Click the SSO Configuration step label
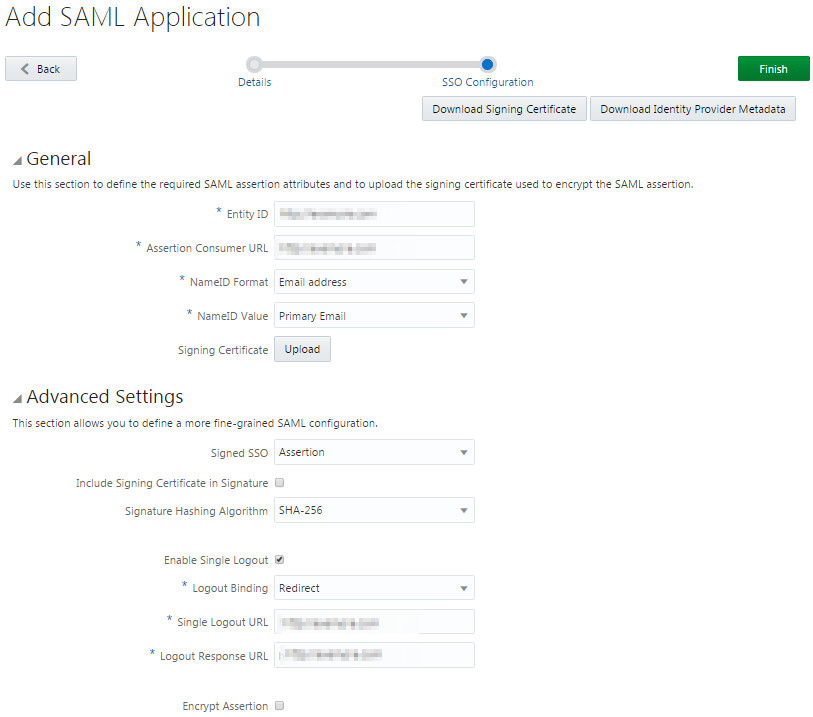This screenshot has width=813, height=717. point(487,82)
